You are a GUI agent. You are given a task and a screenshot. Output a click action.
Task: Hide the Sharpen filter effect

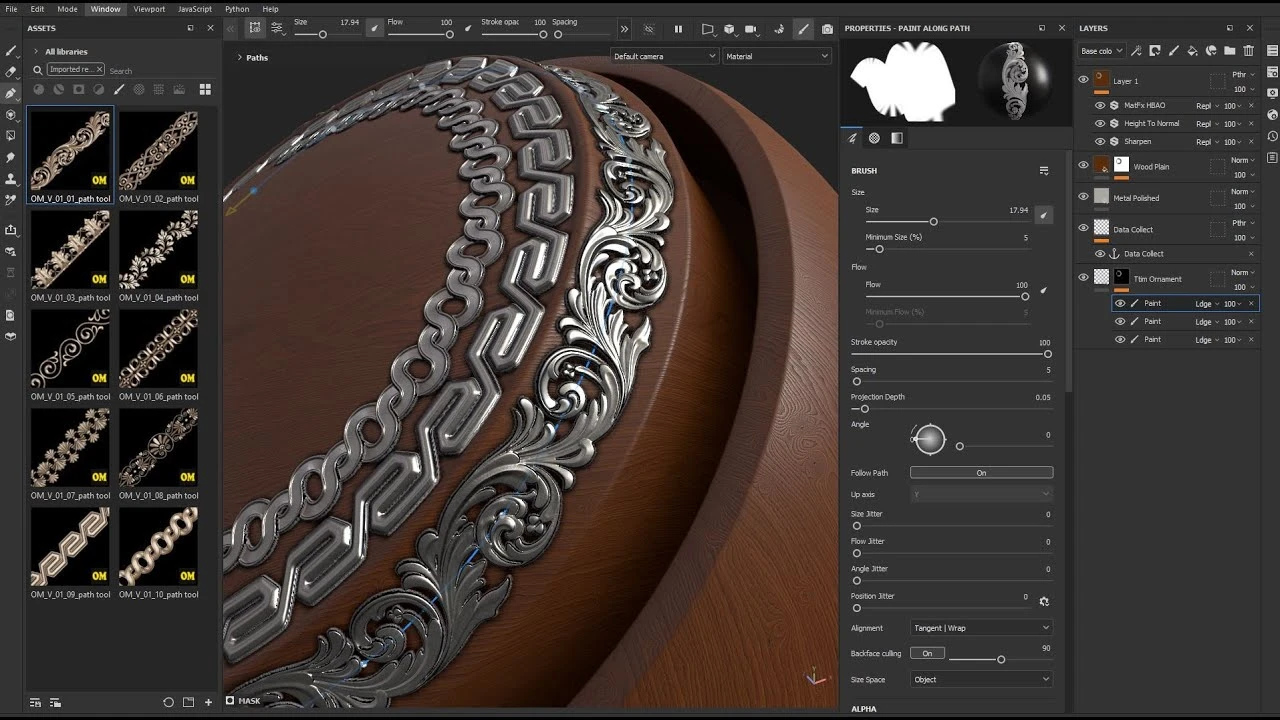[x=1100, y=142]
